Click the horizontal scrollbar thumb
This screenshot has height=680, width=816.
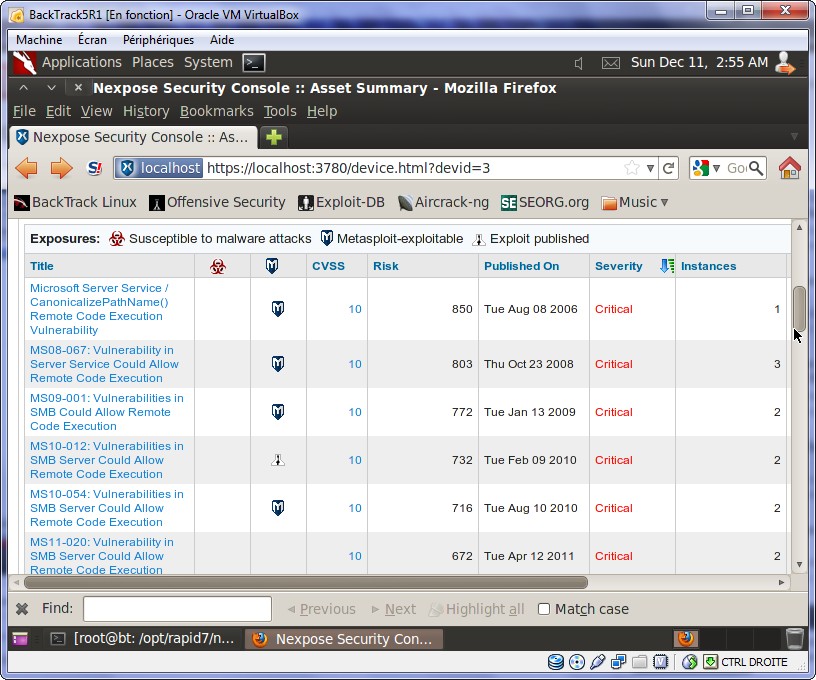pos(306,582)
